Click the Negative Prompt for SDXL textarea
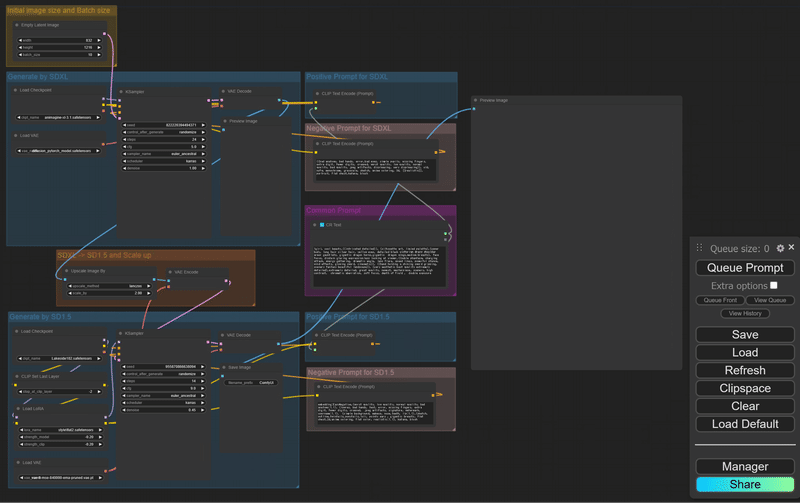The height and width of the screenshot is (503, 800). (376, 169)
